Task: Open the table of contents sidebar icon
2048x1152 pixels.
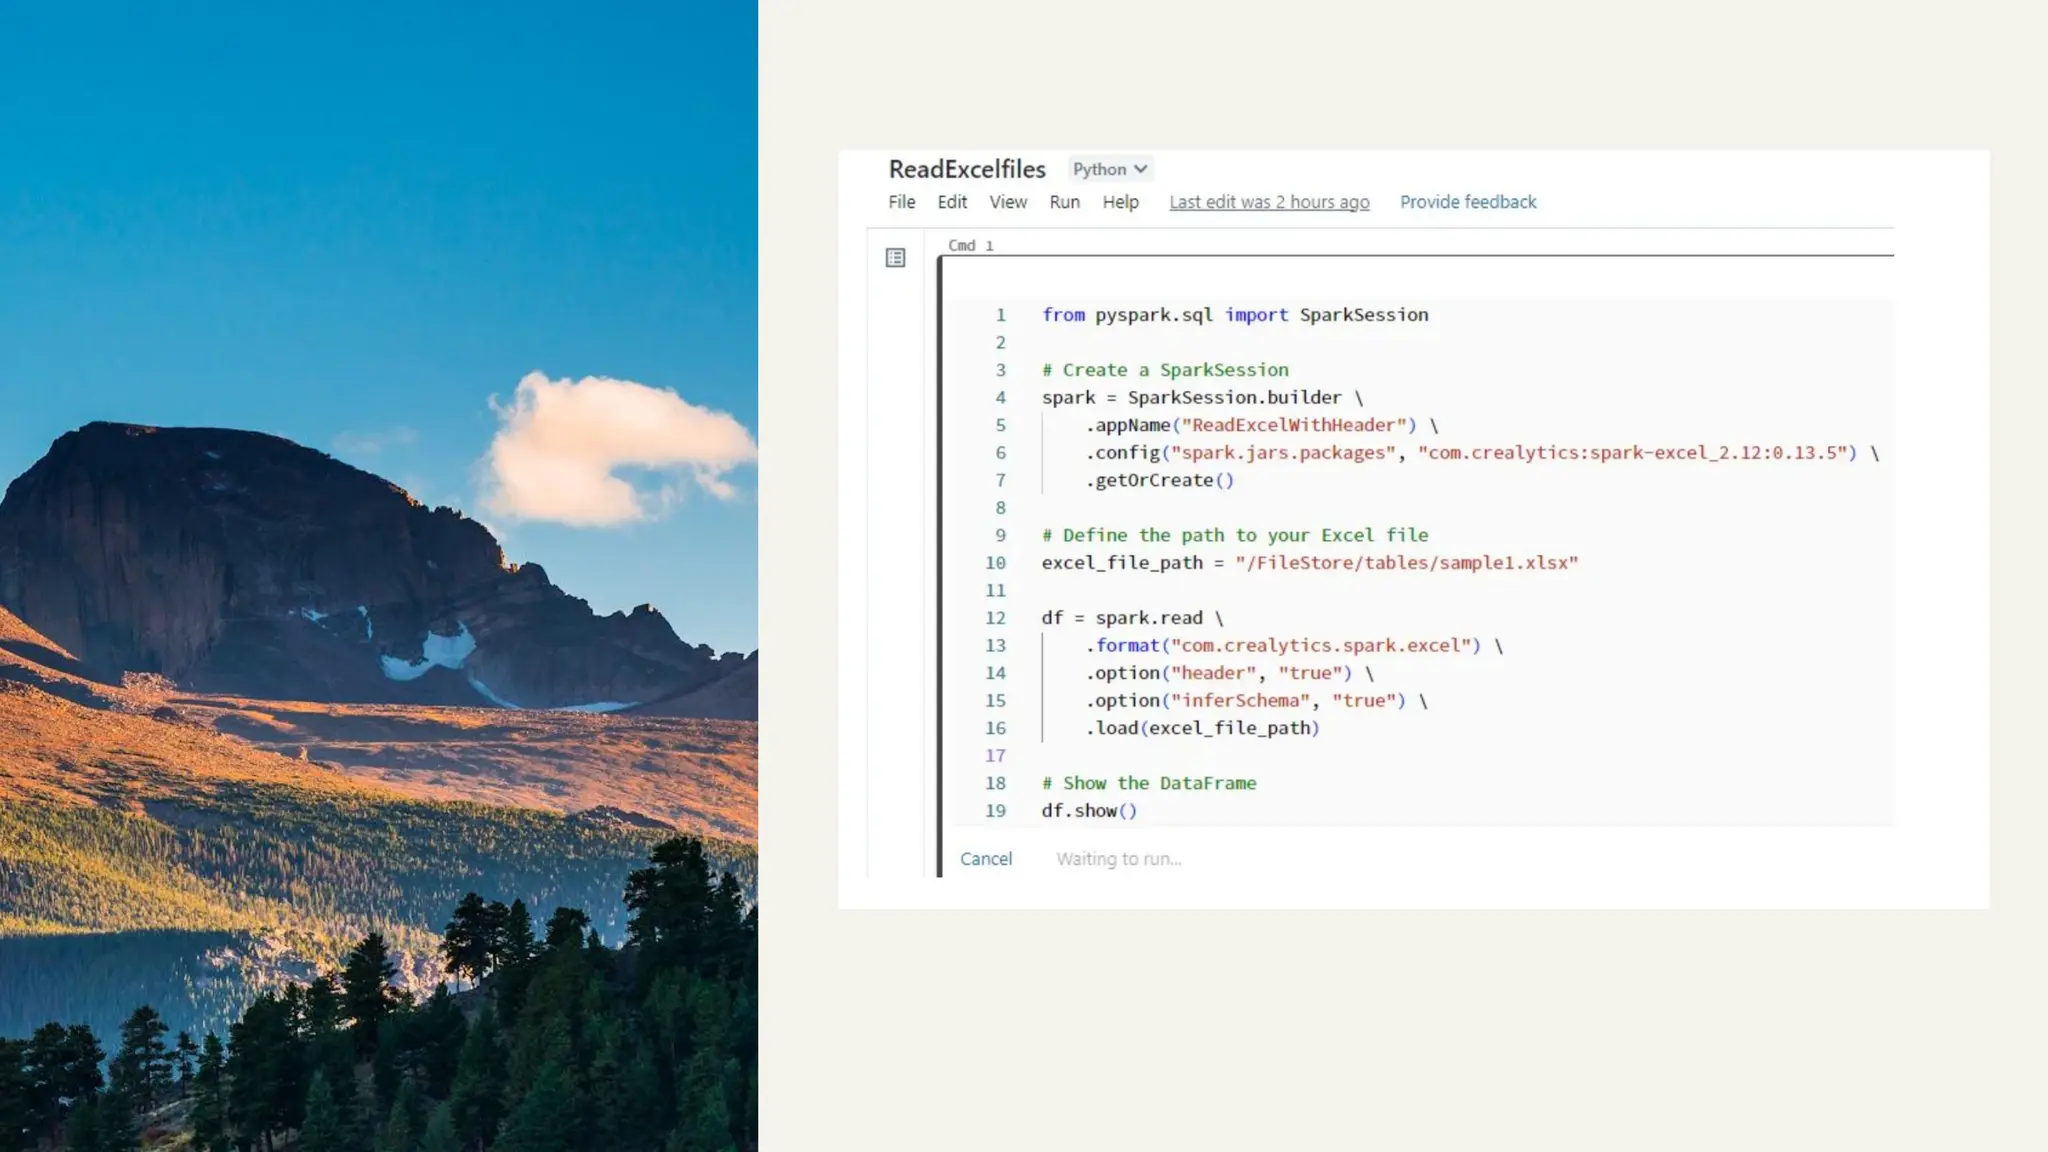Action: click(x=895, y=258)
